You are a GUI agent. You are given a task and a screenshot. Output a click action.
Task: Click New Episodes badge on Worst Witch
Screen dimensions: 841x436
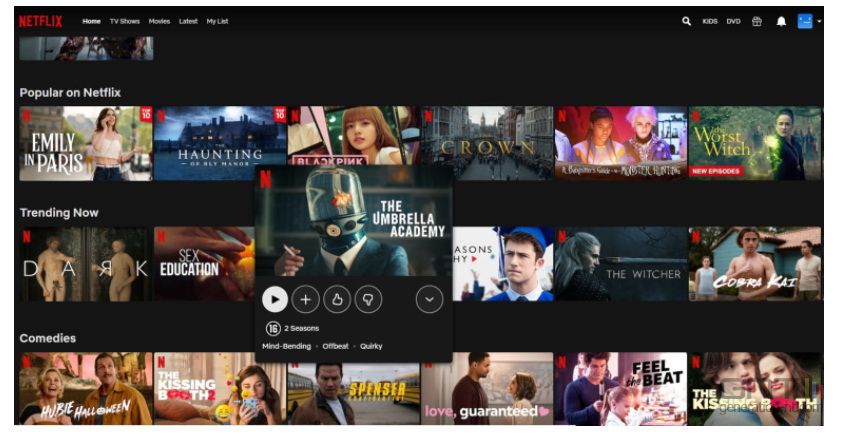[716, 171]
